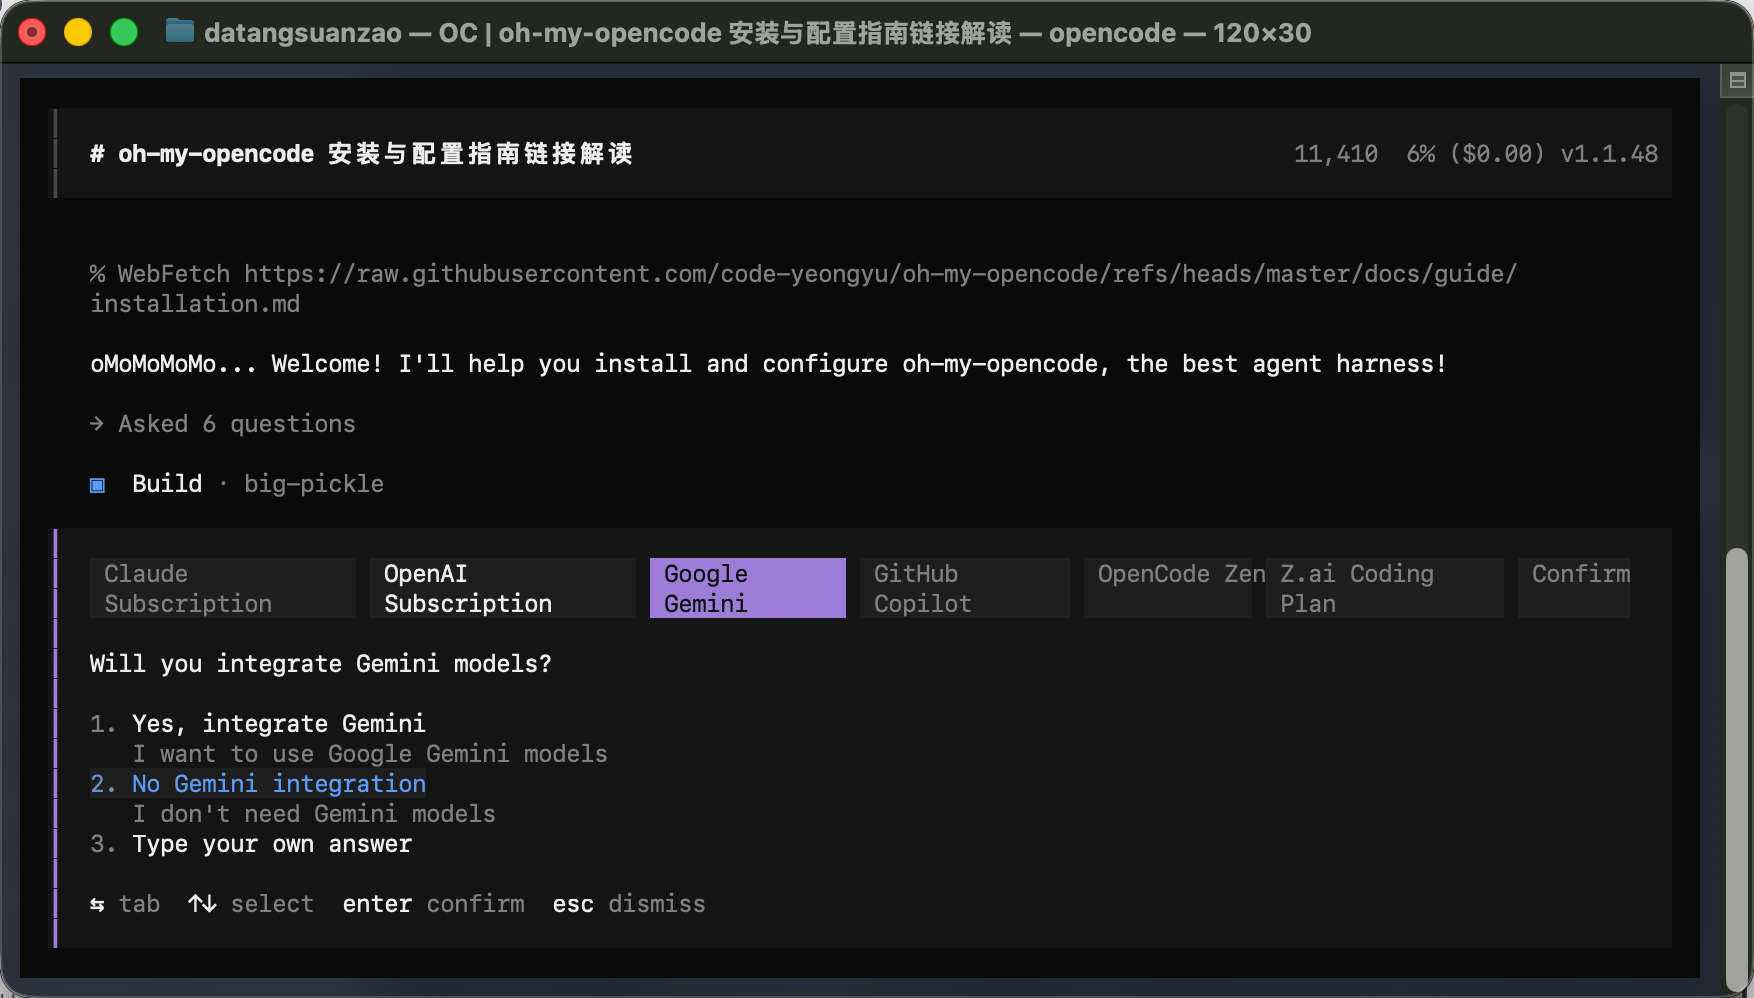This screenshot has width=1754, height=998.
Task: Click the folder icon in the title bar
Action: point(179,32)
